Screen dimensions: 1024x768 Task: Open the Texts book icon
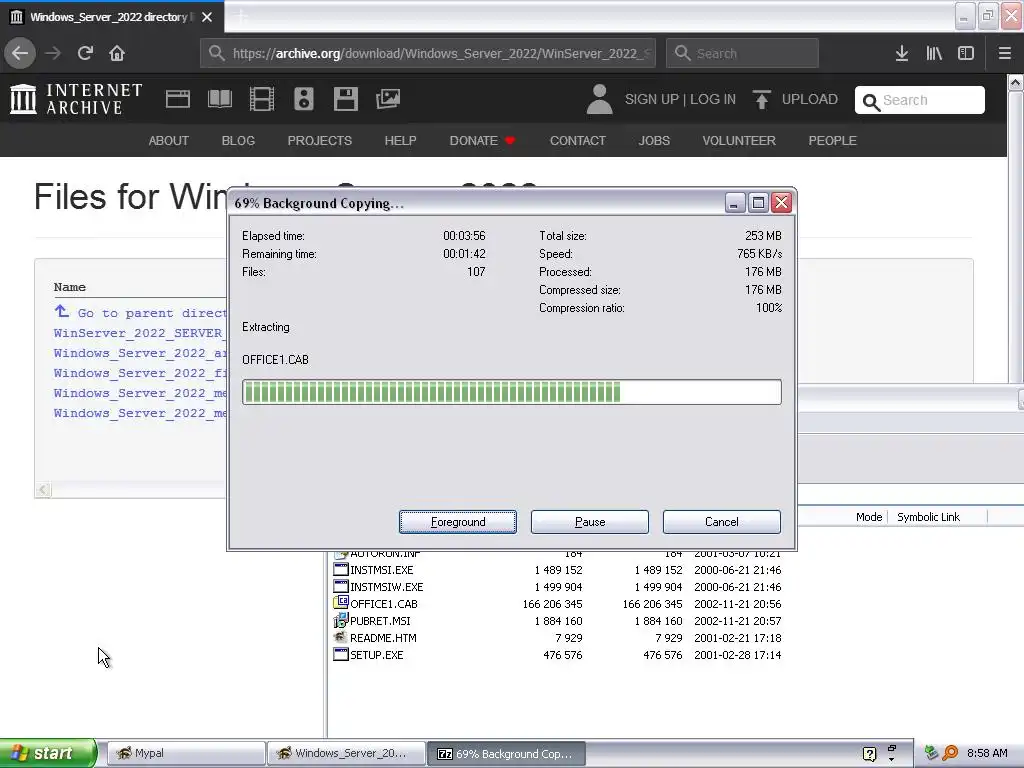click(219, 99)
